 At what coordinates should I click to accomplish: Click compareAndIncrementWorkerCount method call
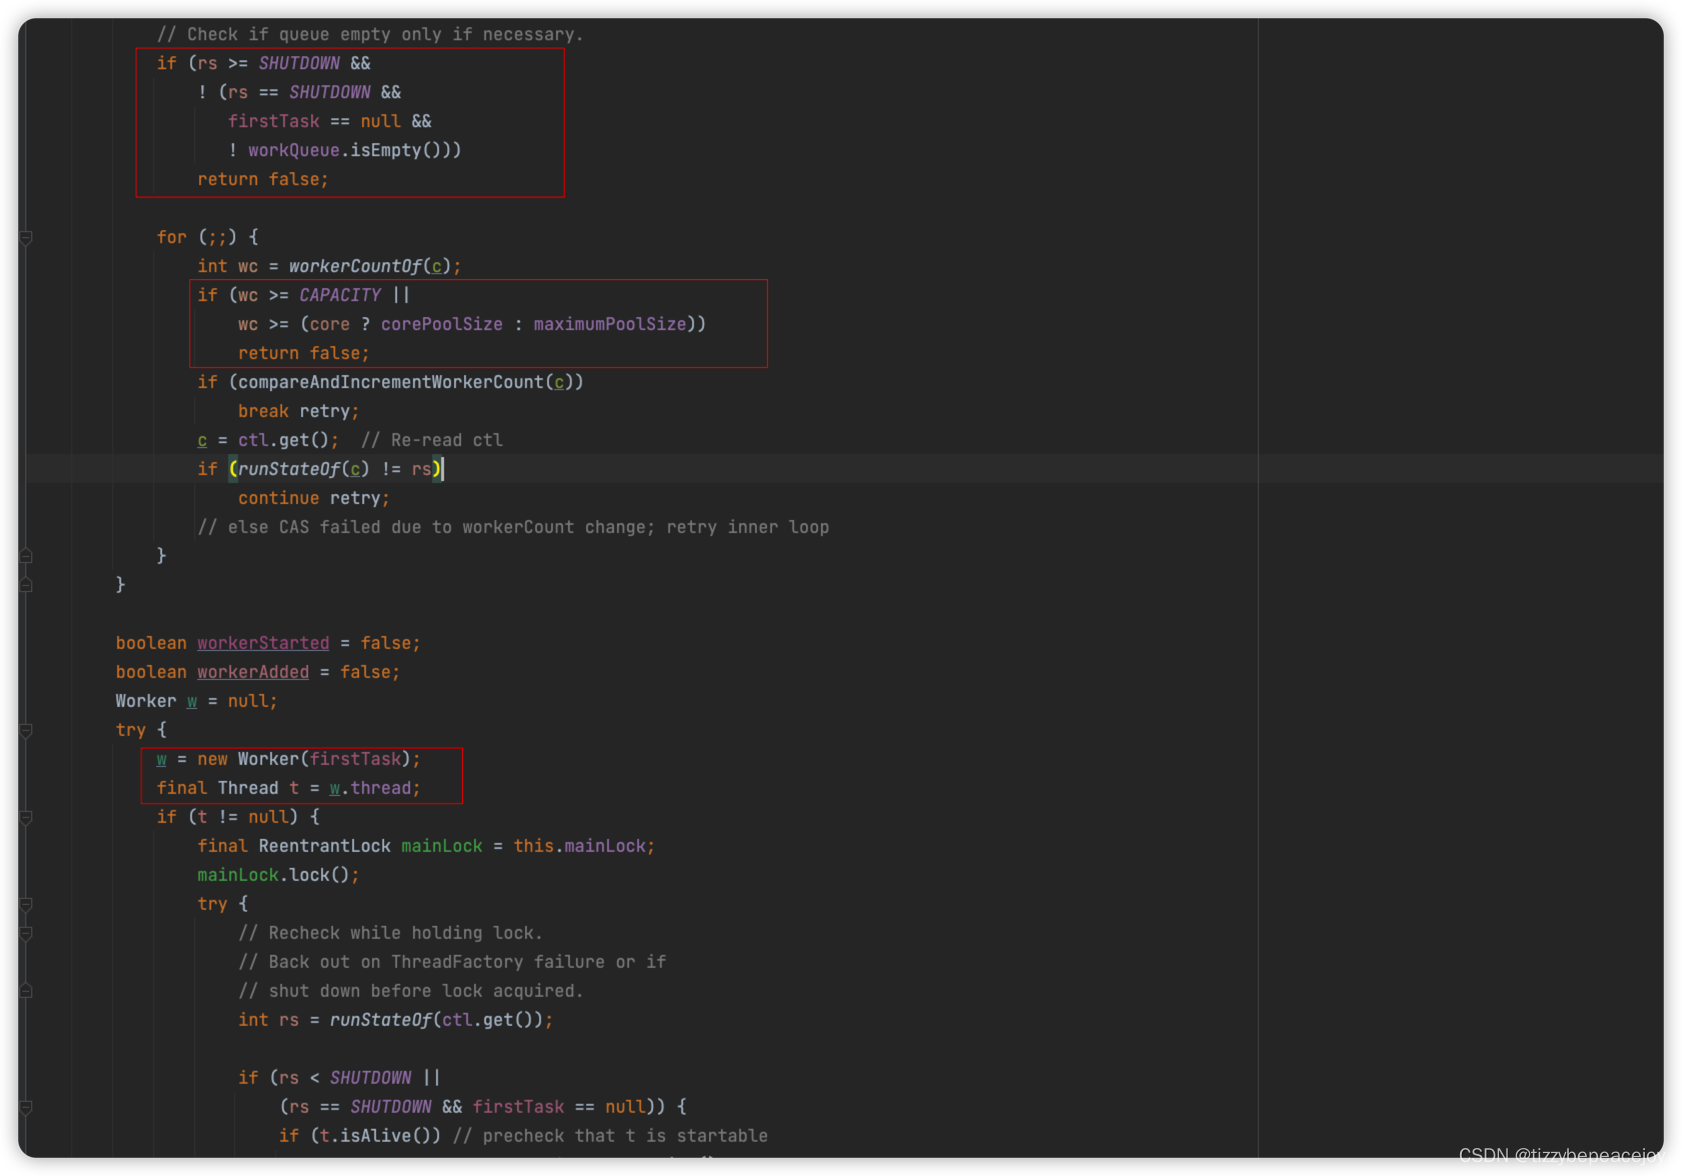point(390,382)
